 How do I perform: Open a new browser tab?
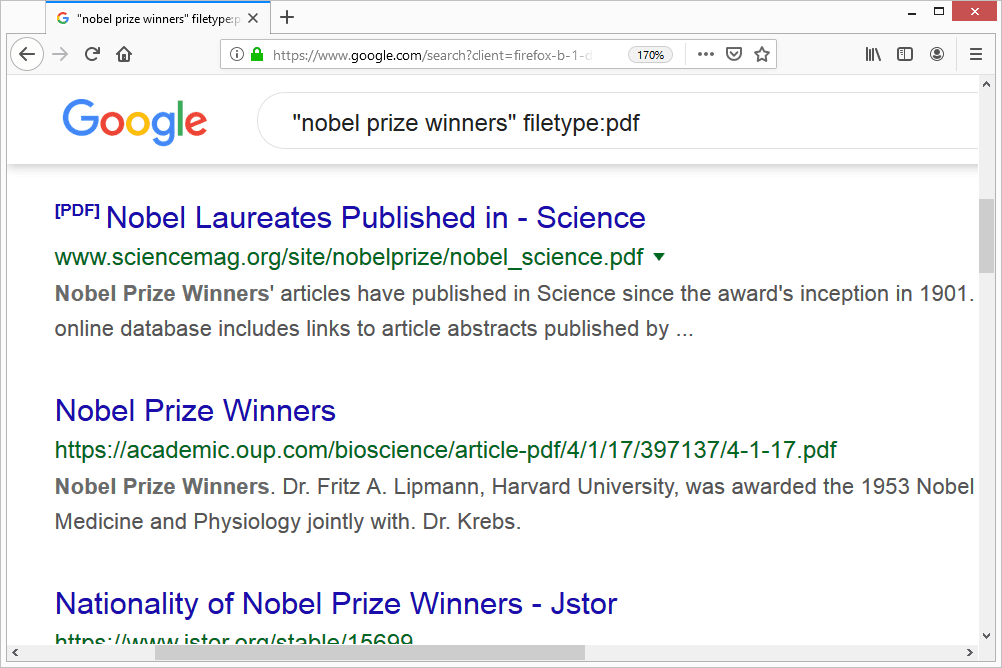coord(287,17)
